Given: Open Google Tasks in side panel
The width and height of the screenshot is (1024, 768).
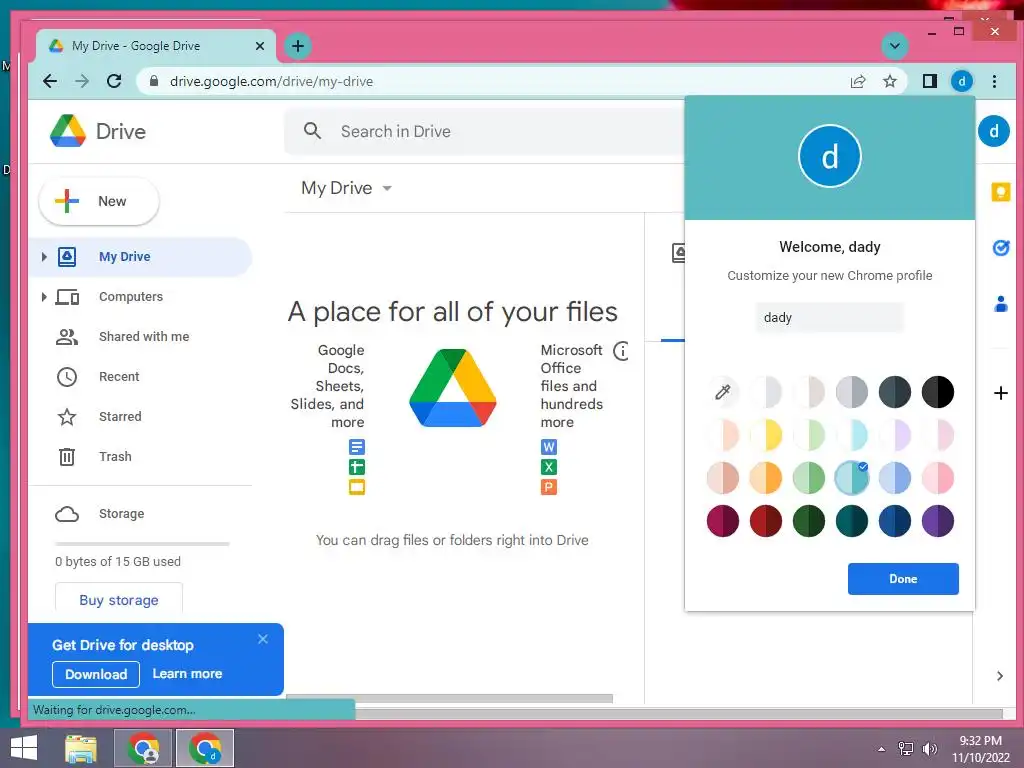Looking at the screenshot, I should coord(1000,248).
